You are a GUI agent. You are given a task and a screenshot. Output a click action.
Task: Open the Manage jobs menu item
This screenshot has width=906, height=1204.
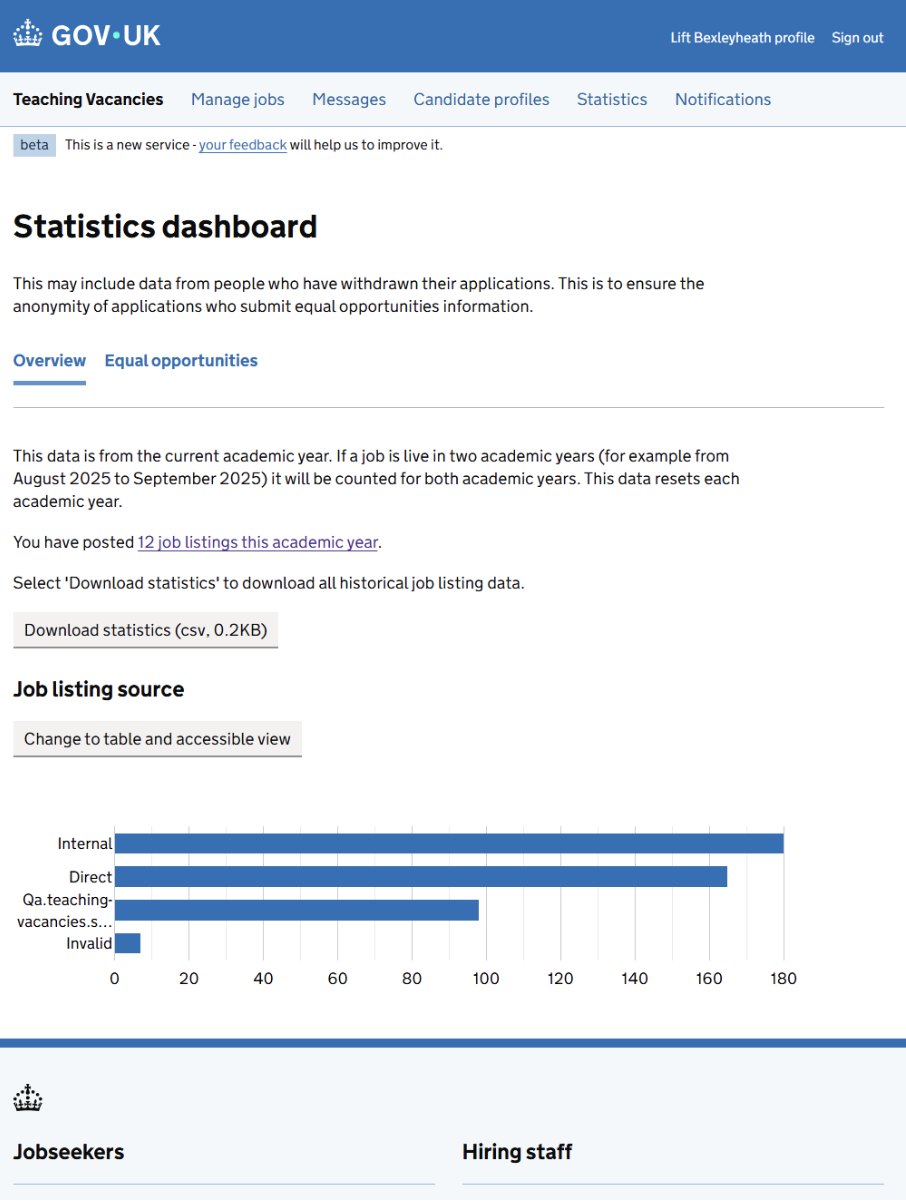238,99
